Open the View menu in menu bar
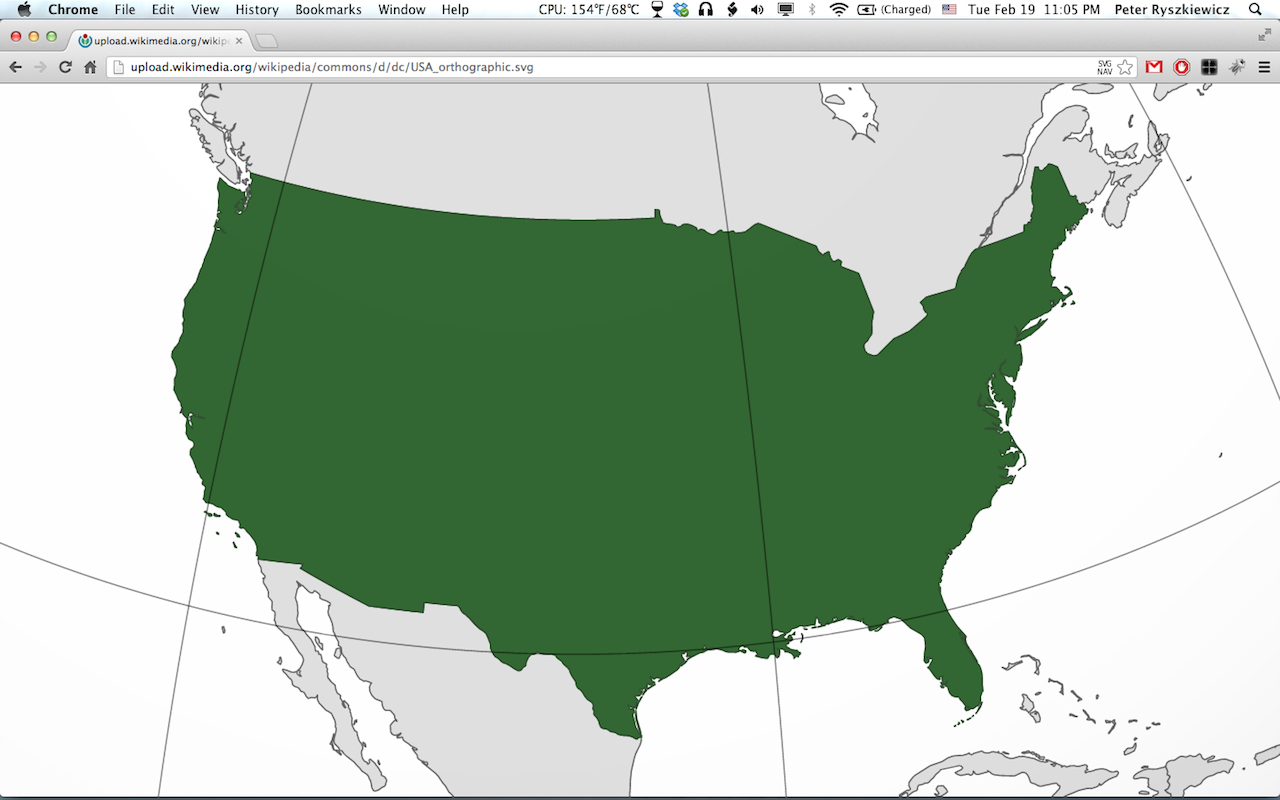The height and width of the screenshot is (800, 1280). coord(205,9)
